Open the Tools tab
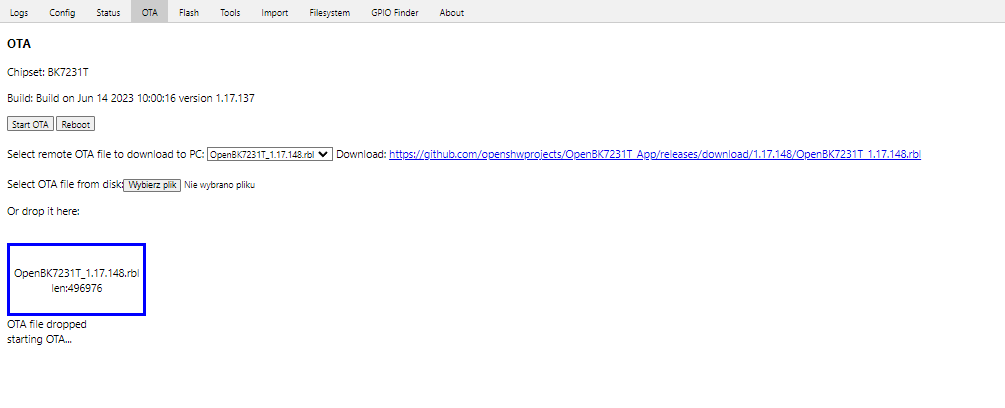The height and width of the screenshot is (408, 1005). [230, 12]
